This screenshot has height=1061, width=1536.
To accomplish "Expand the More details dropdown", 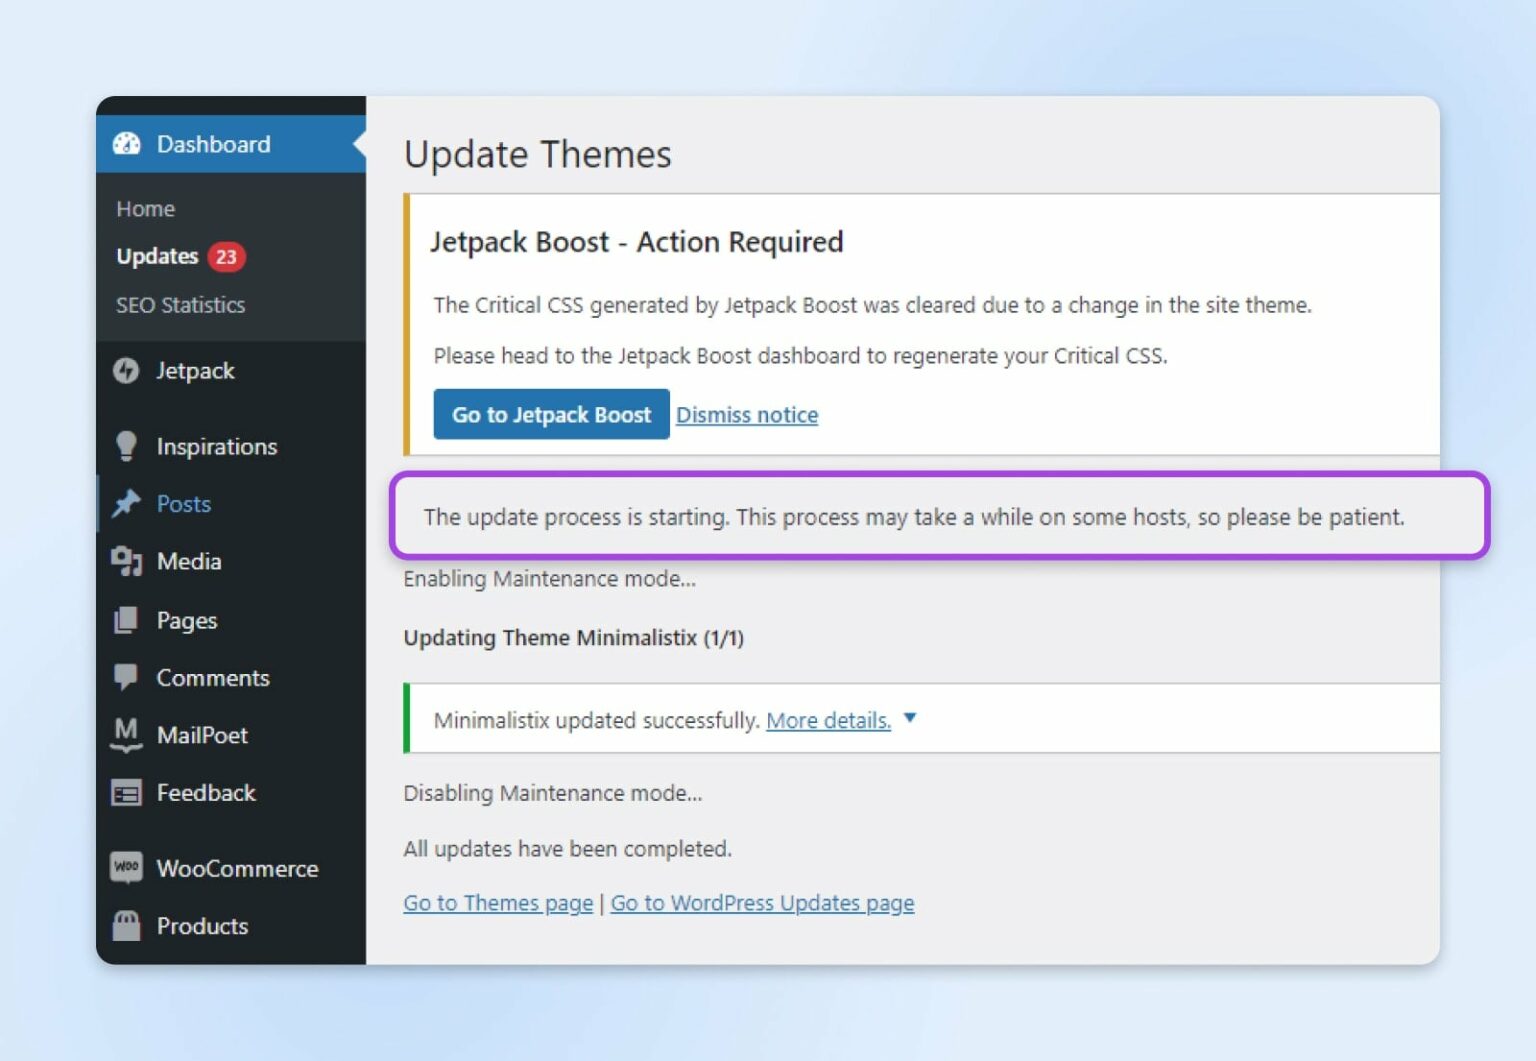I will click(909, 719).
